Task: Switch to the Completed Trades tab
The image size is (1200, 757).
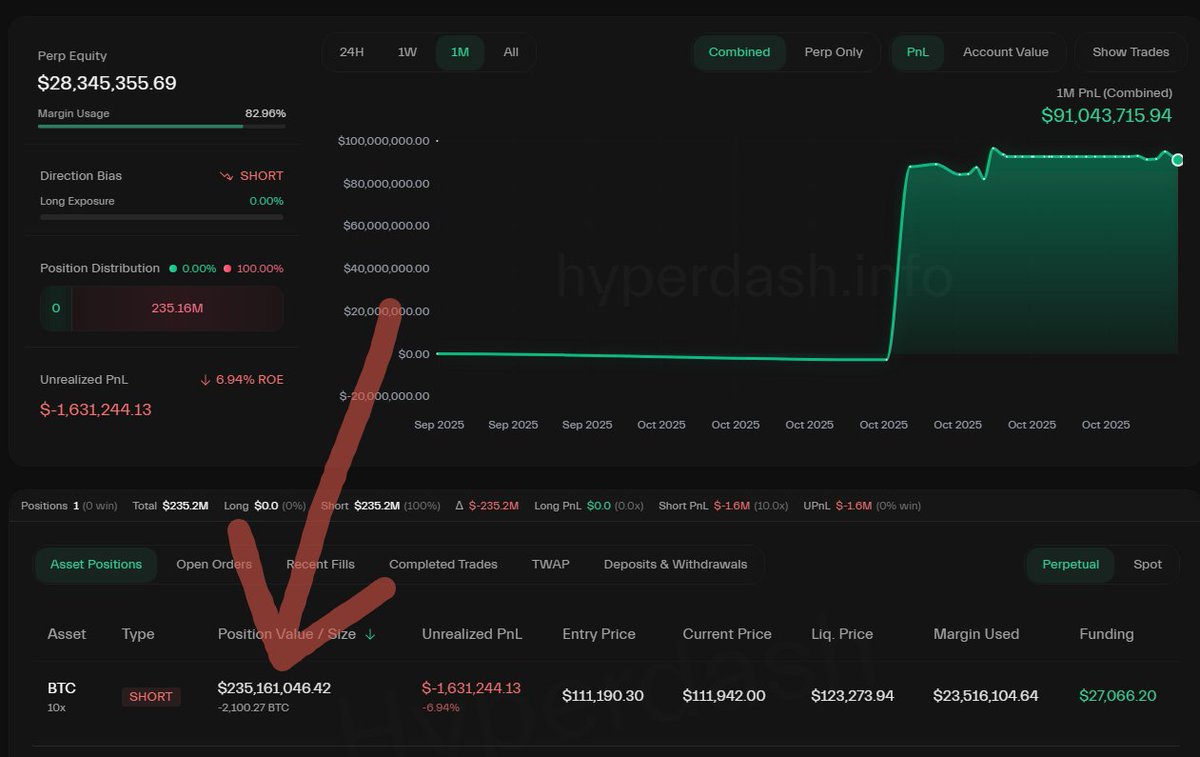Action: pyautogui.click(x=443, y=564)
